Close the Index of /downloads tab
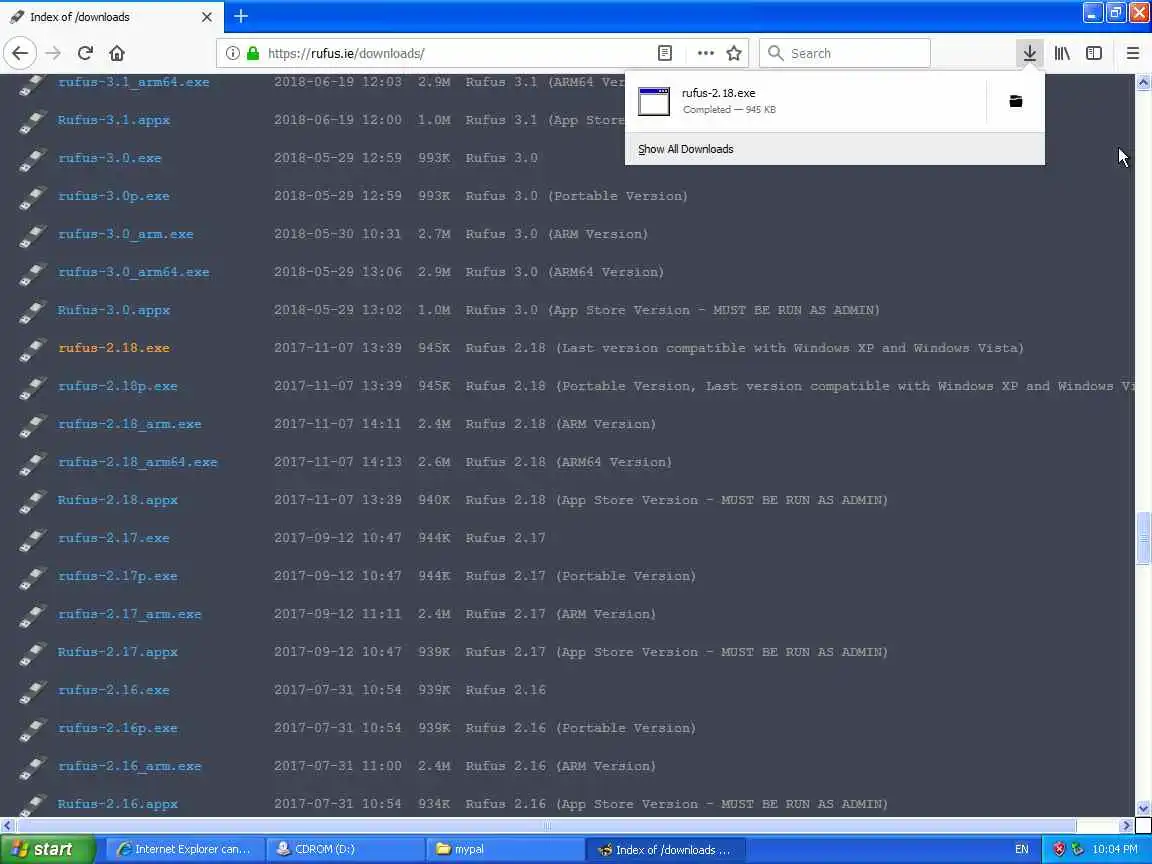 [207, 16]
